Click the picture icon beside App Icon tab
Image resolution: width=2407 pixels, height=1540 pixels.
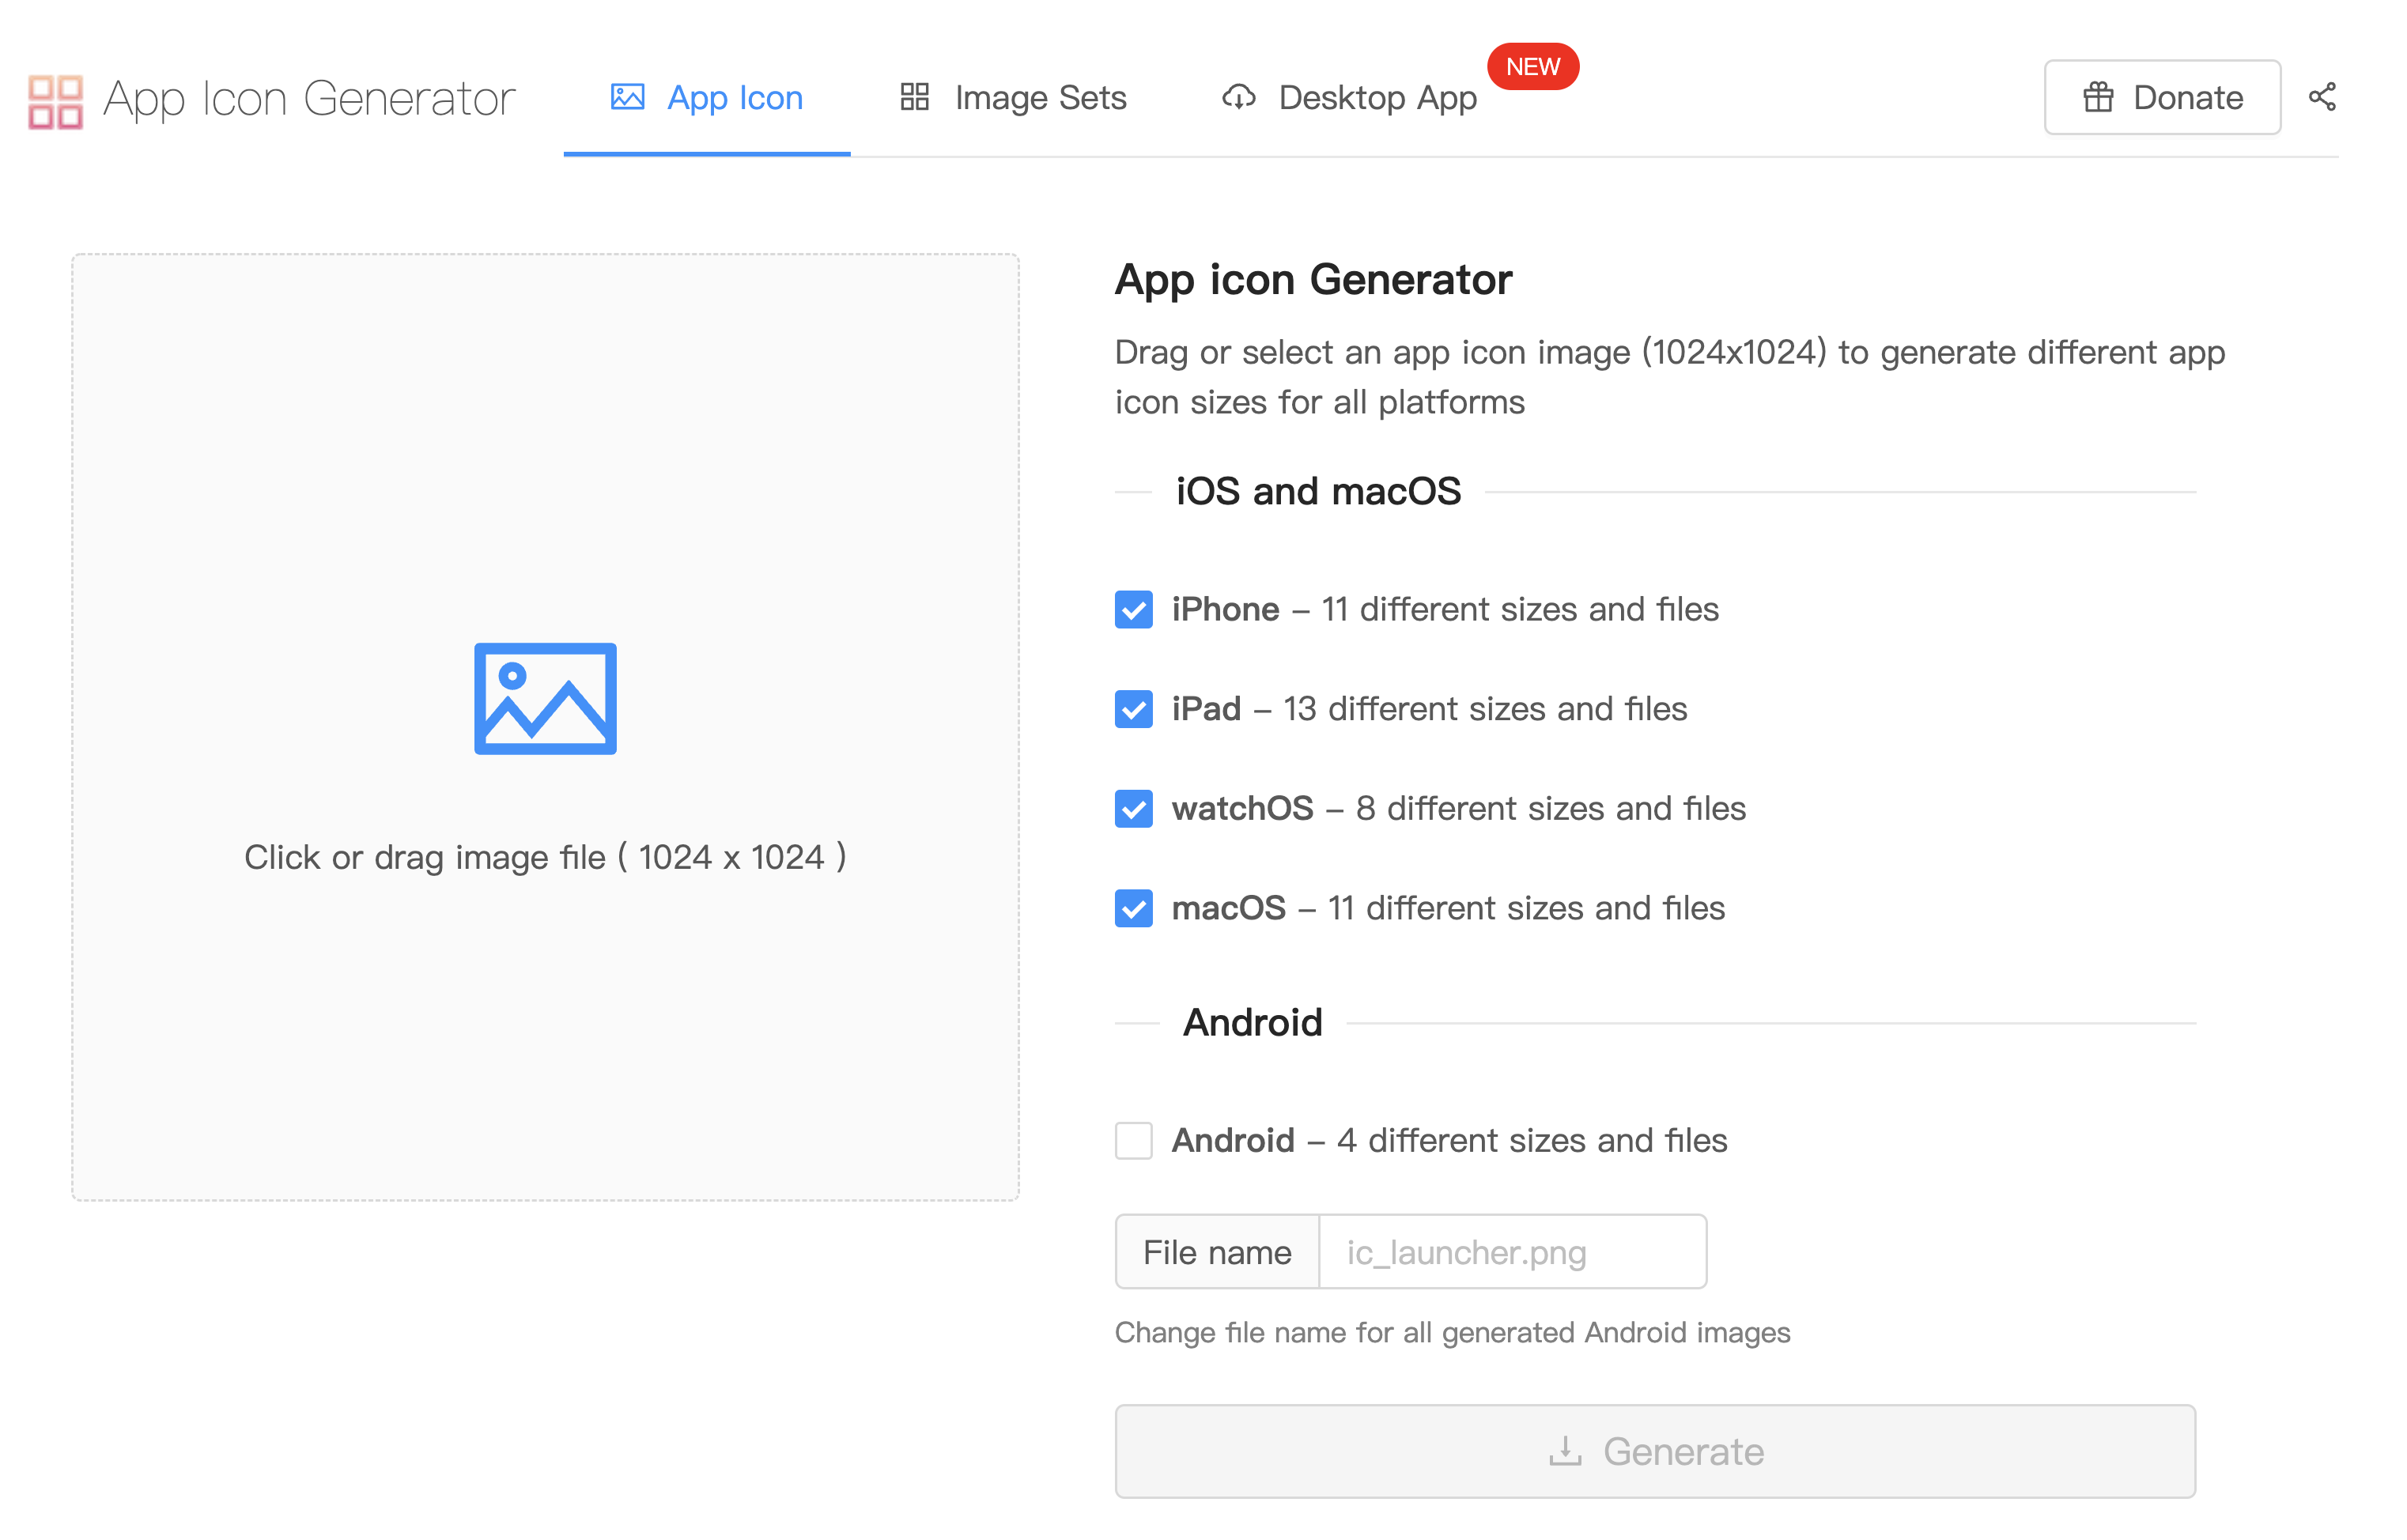click(627, 98)
